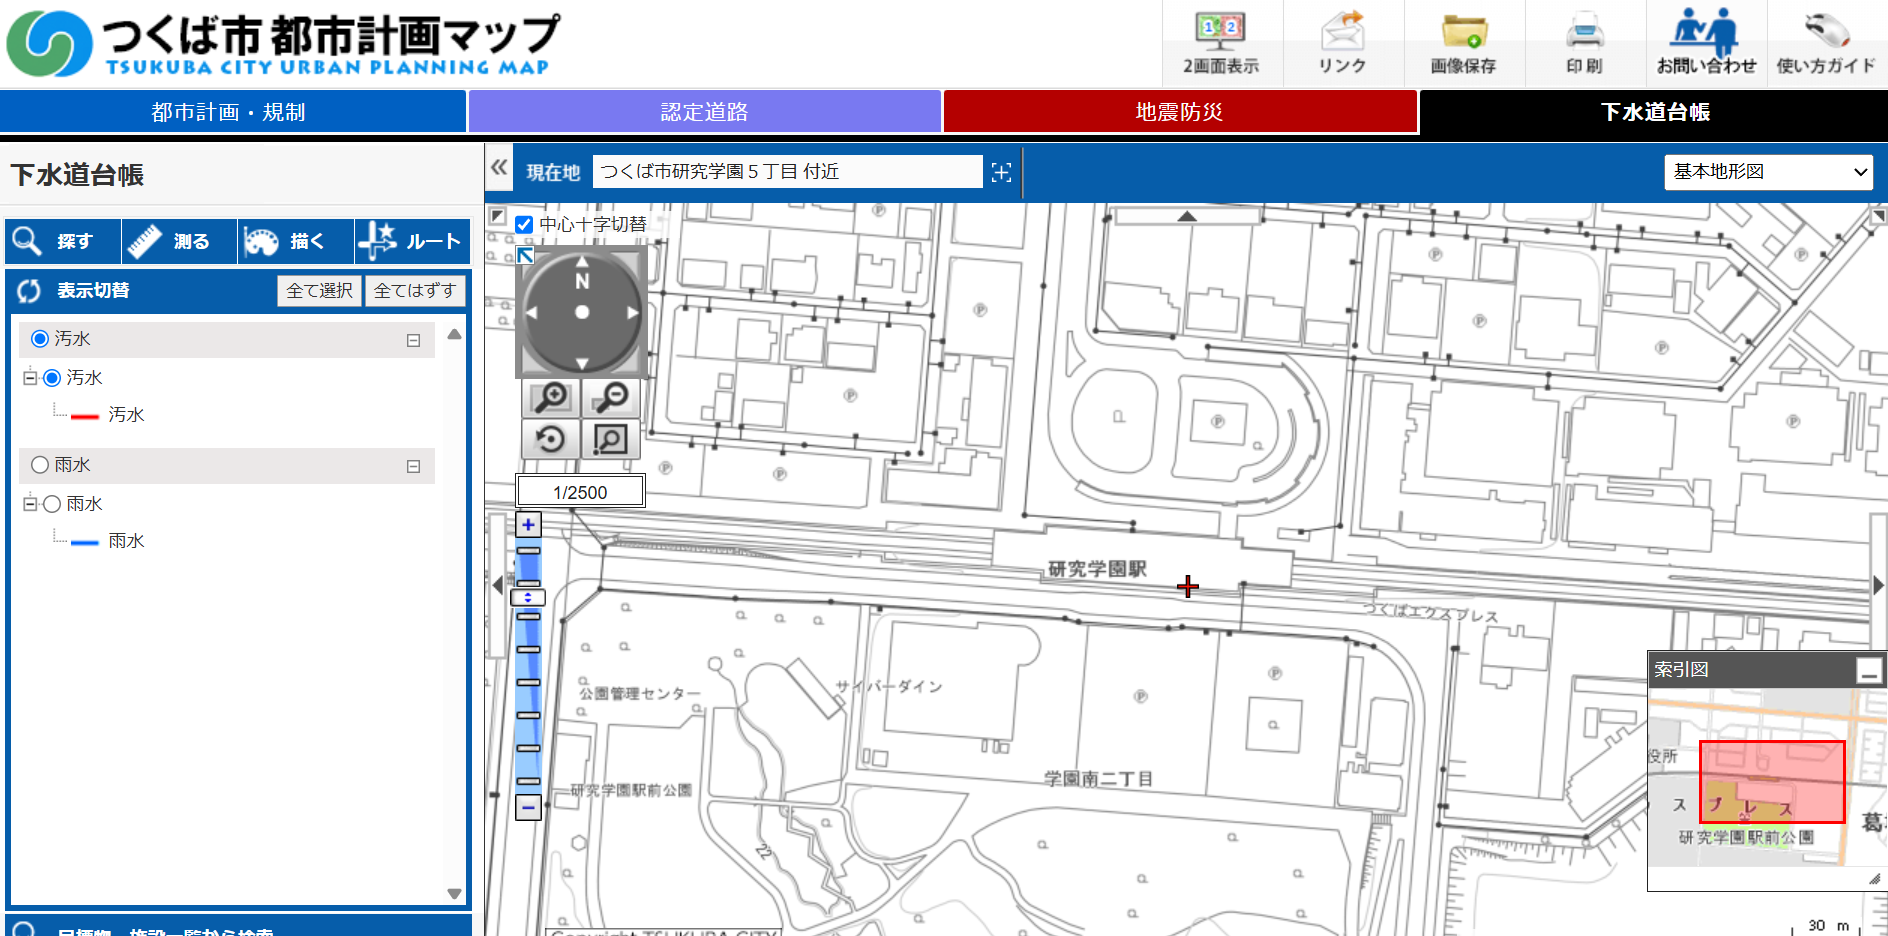
Task: Click the magnifier zoom-out map tool
Action: [x=610, y=397]
